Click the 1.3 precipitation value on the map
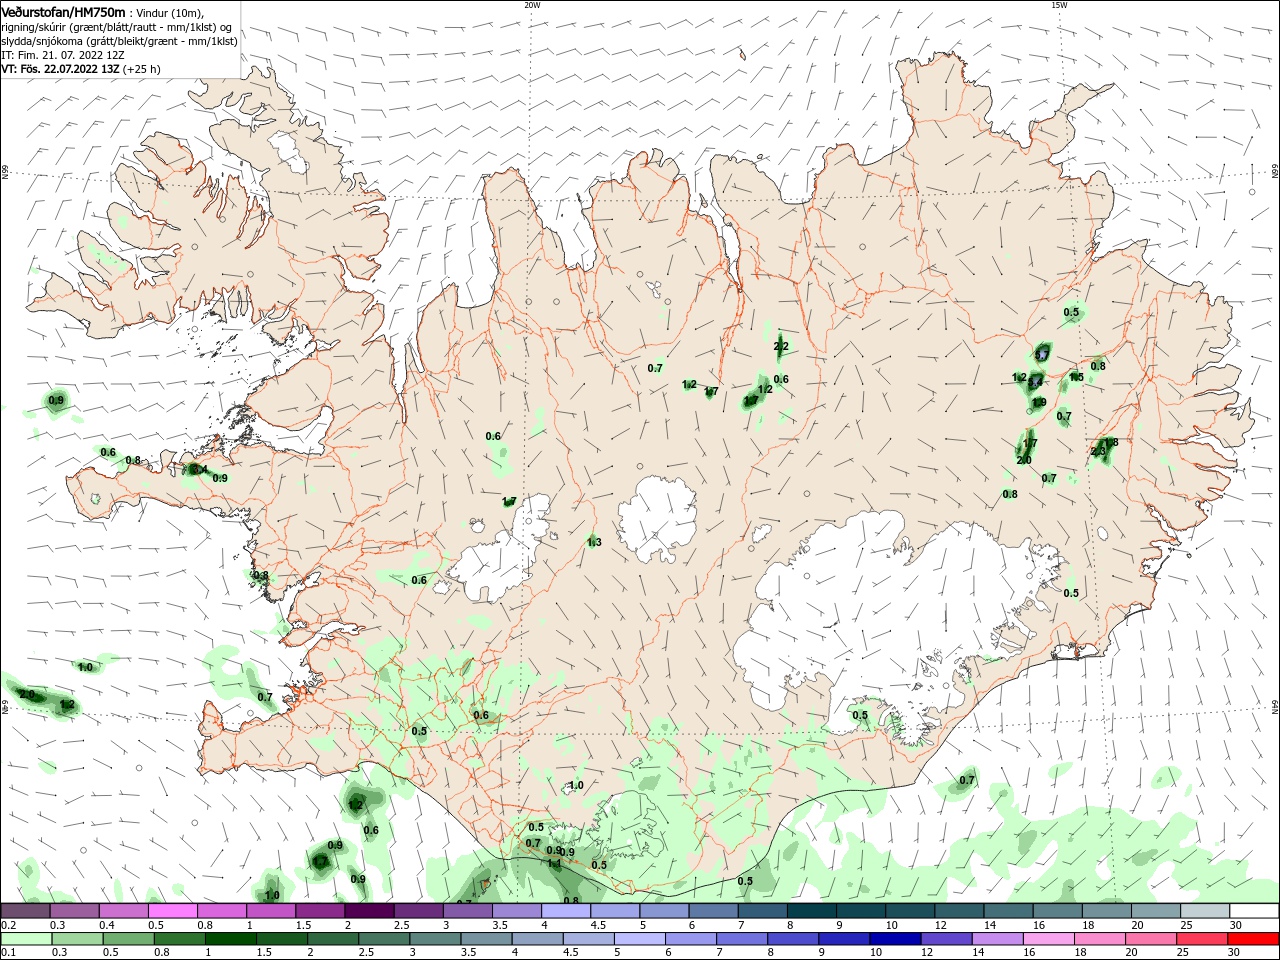This screenshot has width=1280, height=960. click(x=594, y=542)
